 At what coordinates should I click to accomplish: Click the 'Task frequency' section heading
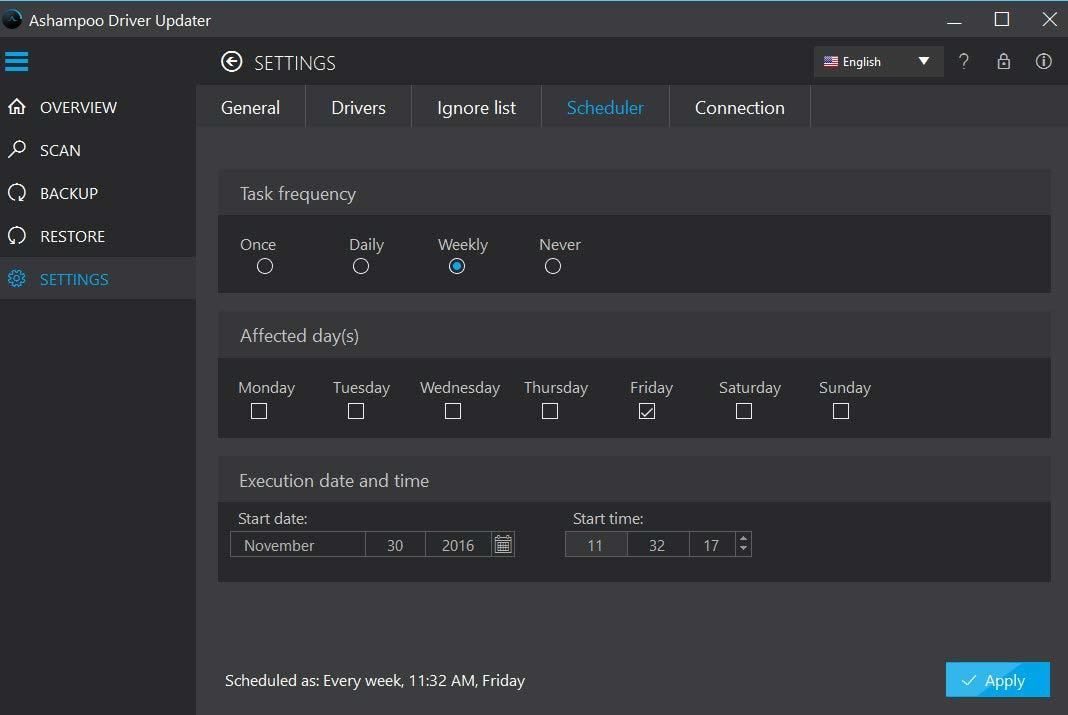pyautogui.click(x=298, y=194)
